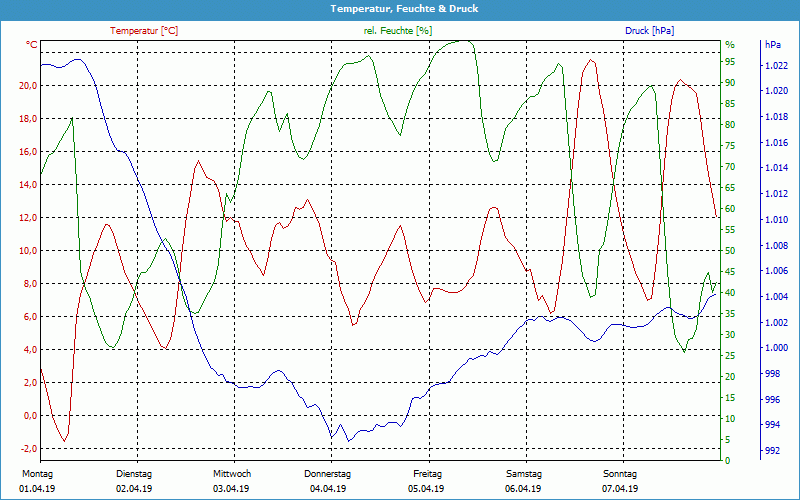Click the date '02.04.19'

coord(134,489)
